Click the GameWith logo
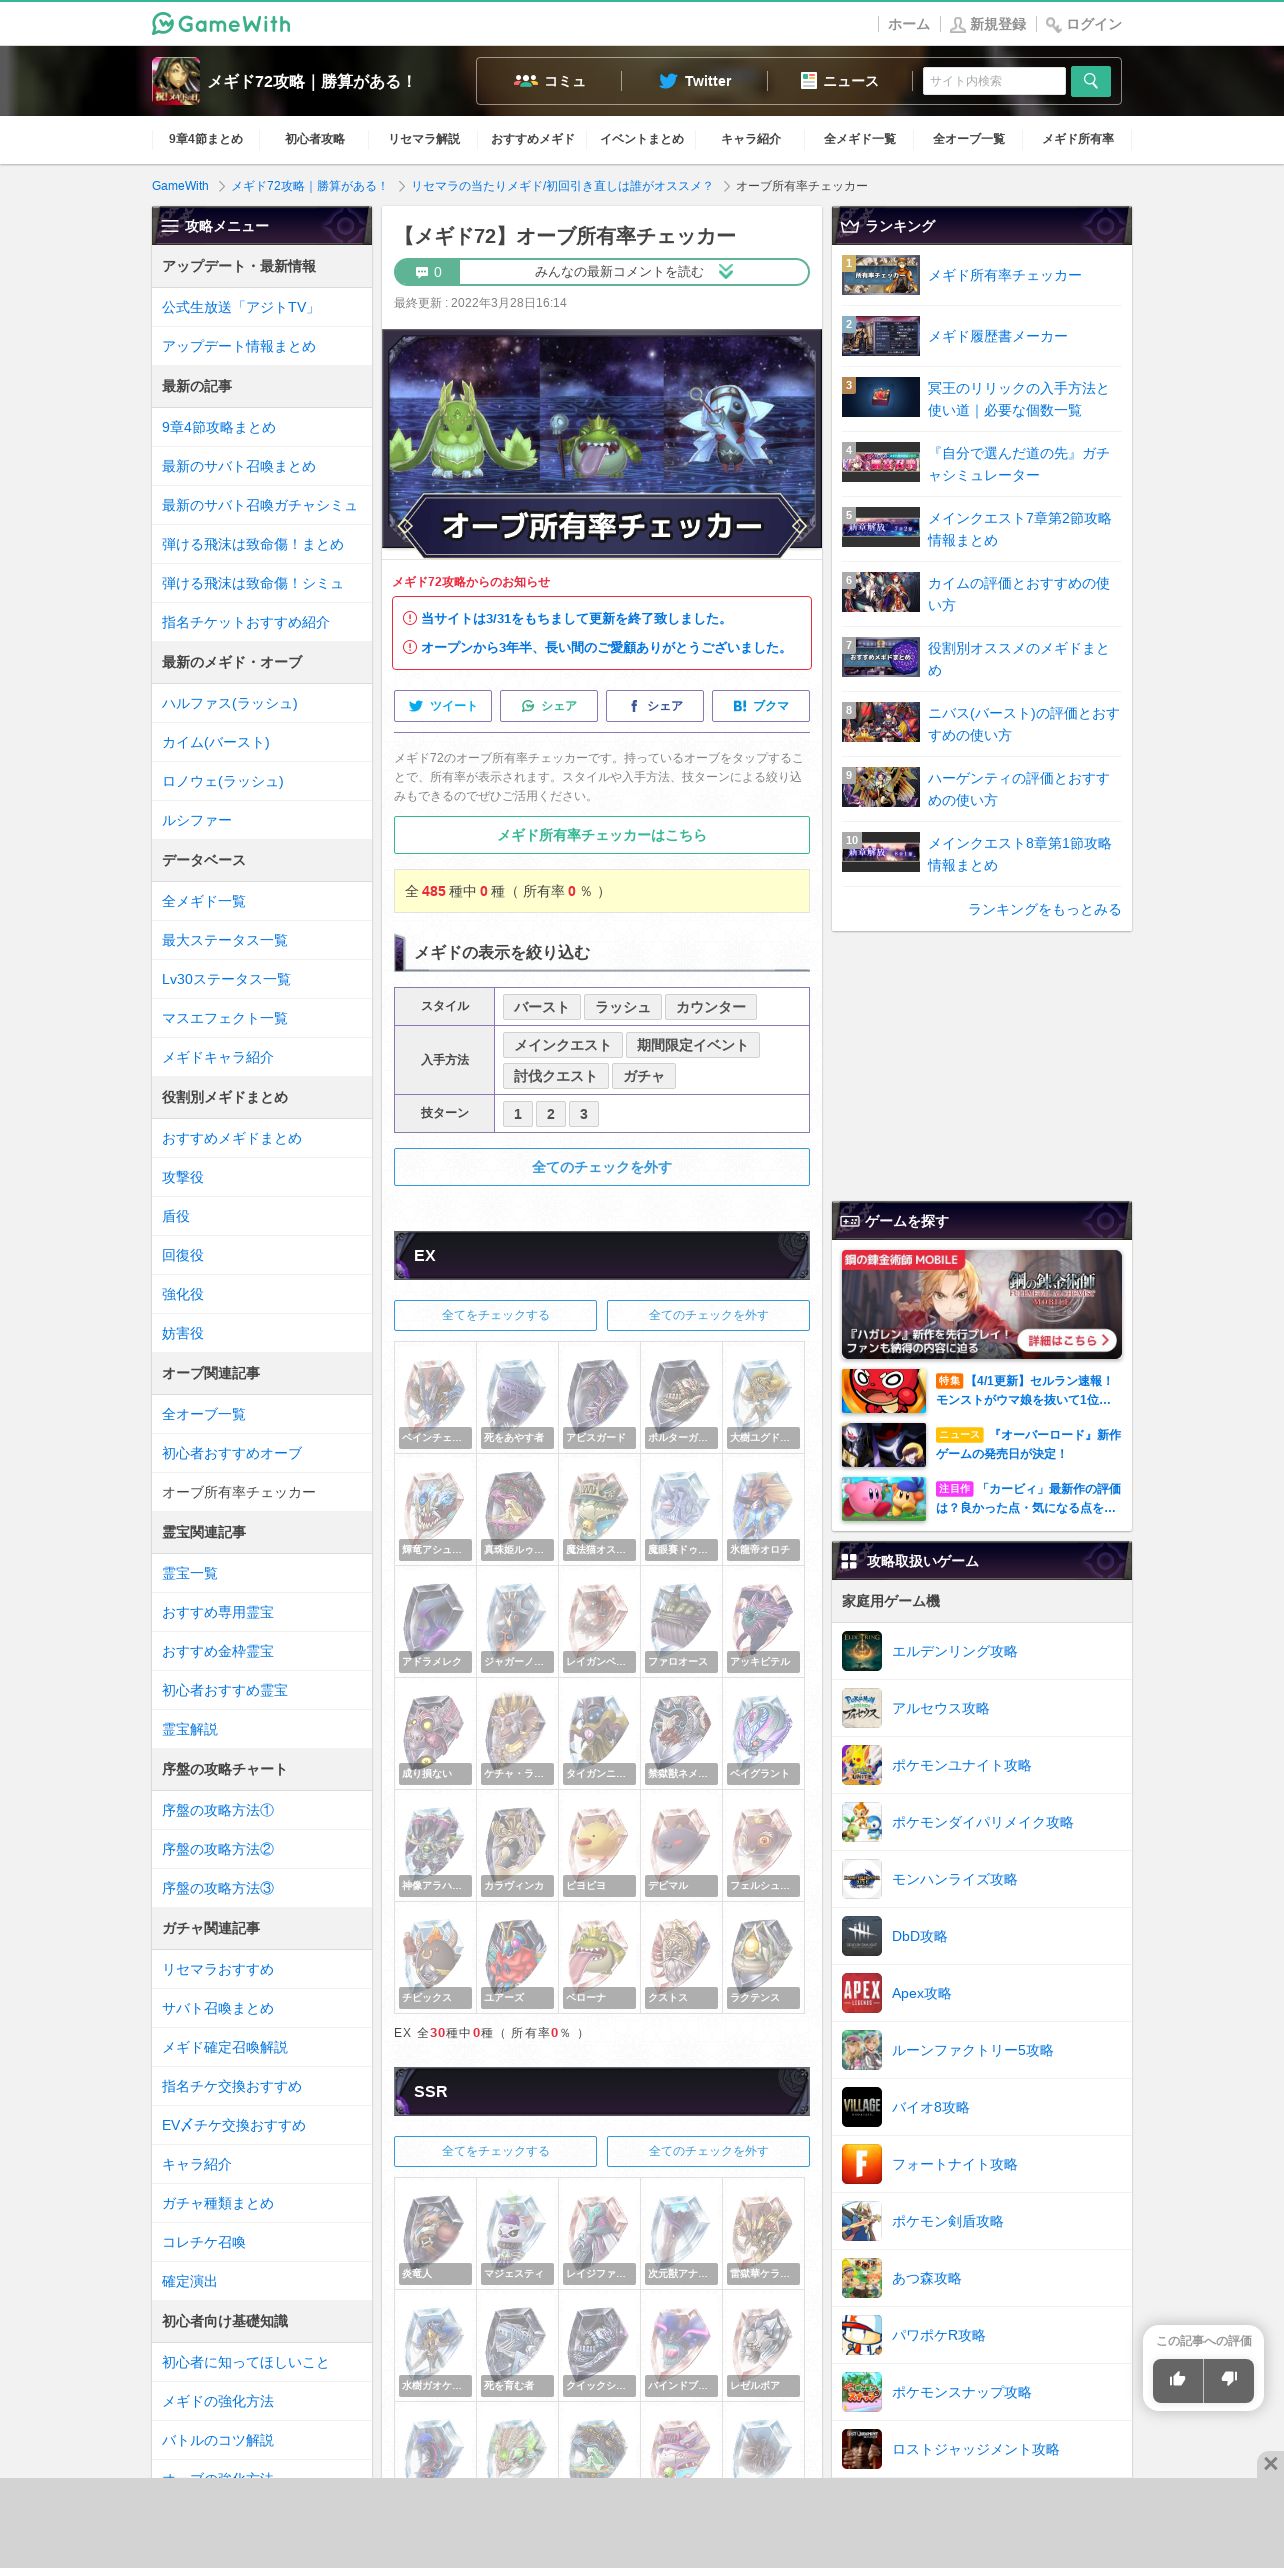Image resolution: width=1284 pixels, height=2568 pixels. coord(221,23)
